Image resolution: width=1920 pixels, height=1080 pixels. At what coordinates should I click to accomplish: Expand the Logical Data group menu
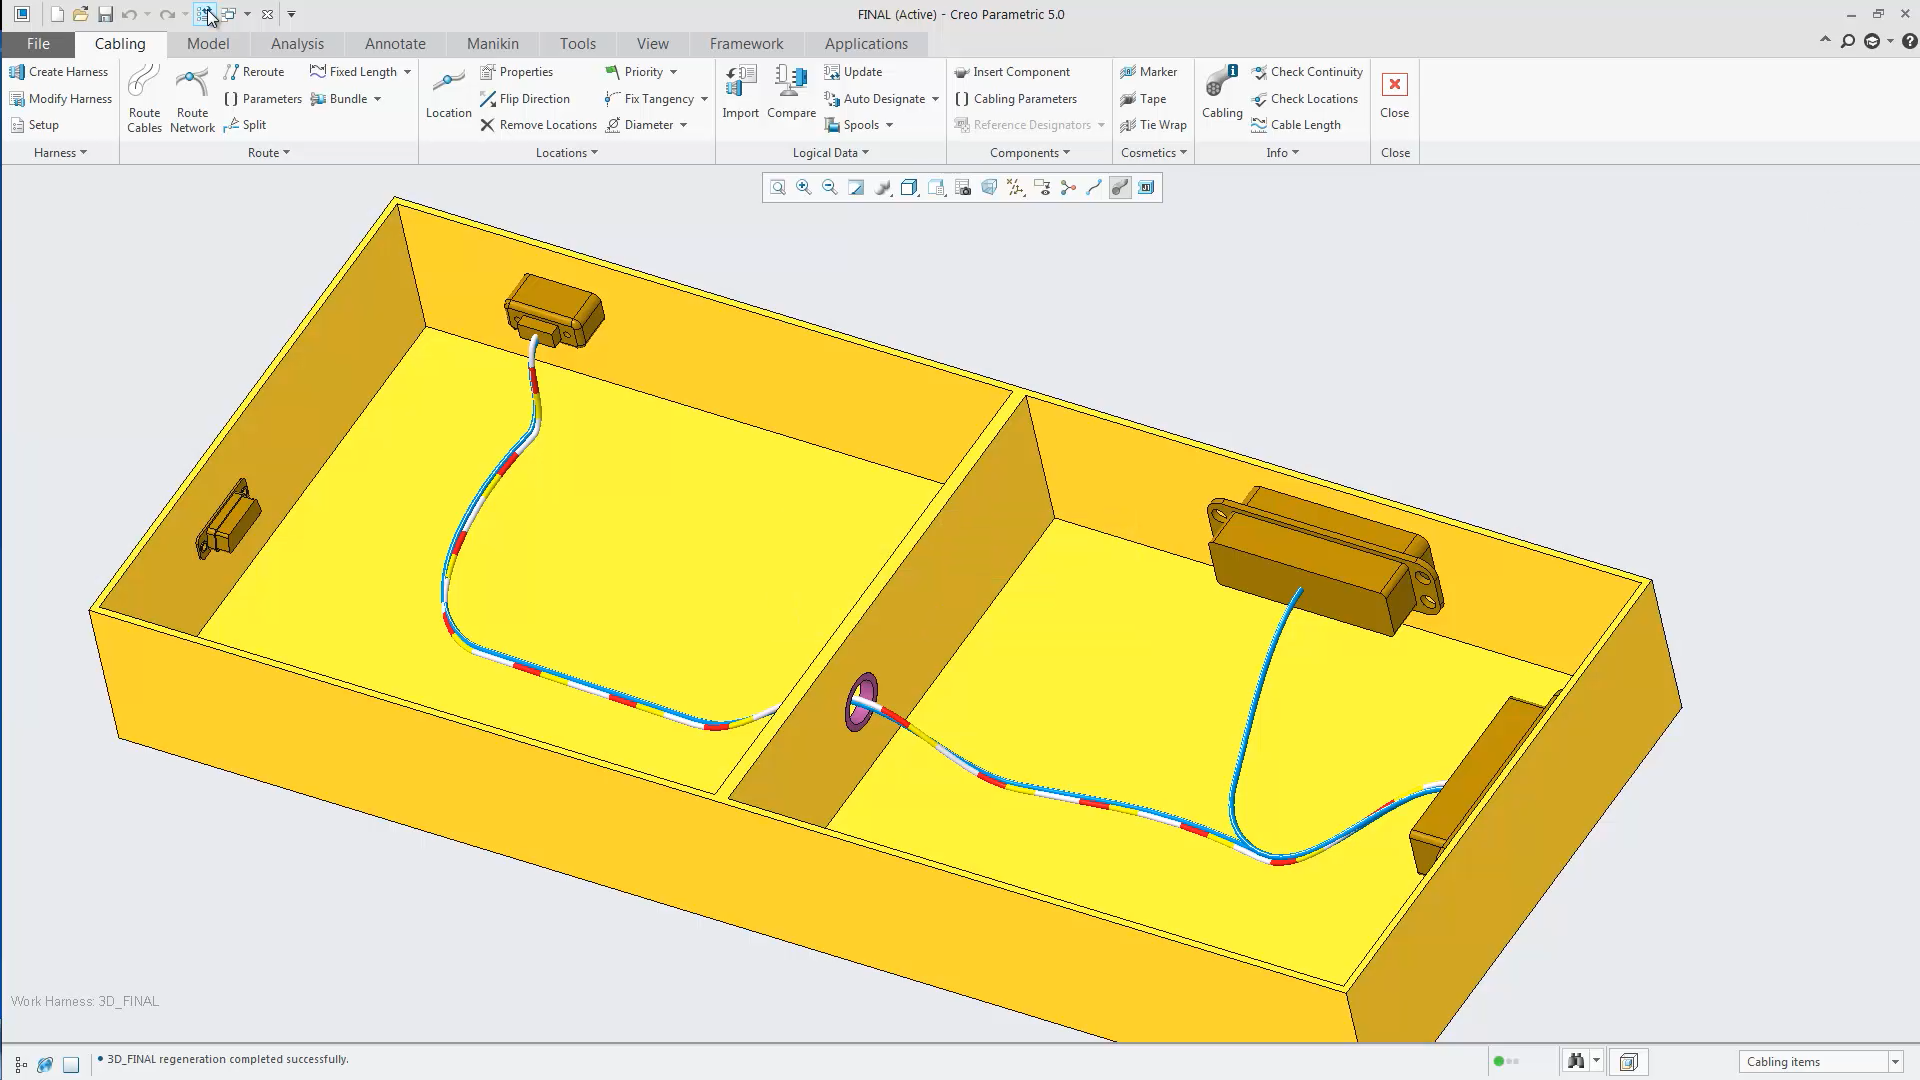[830, 153]
